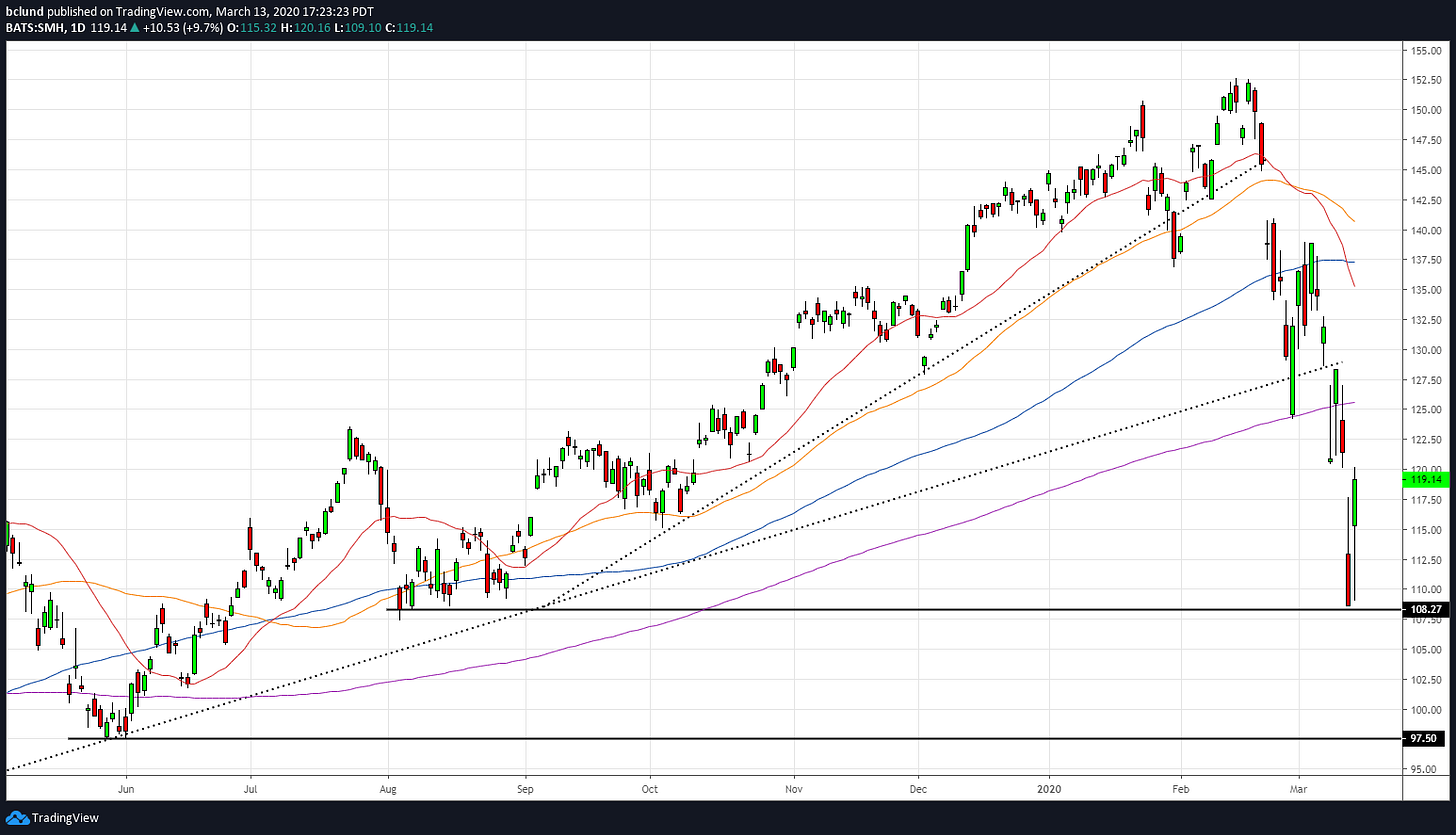Click the 1D interval label
Screen dimensions: 1456x835
pos(77,30)
